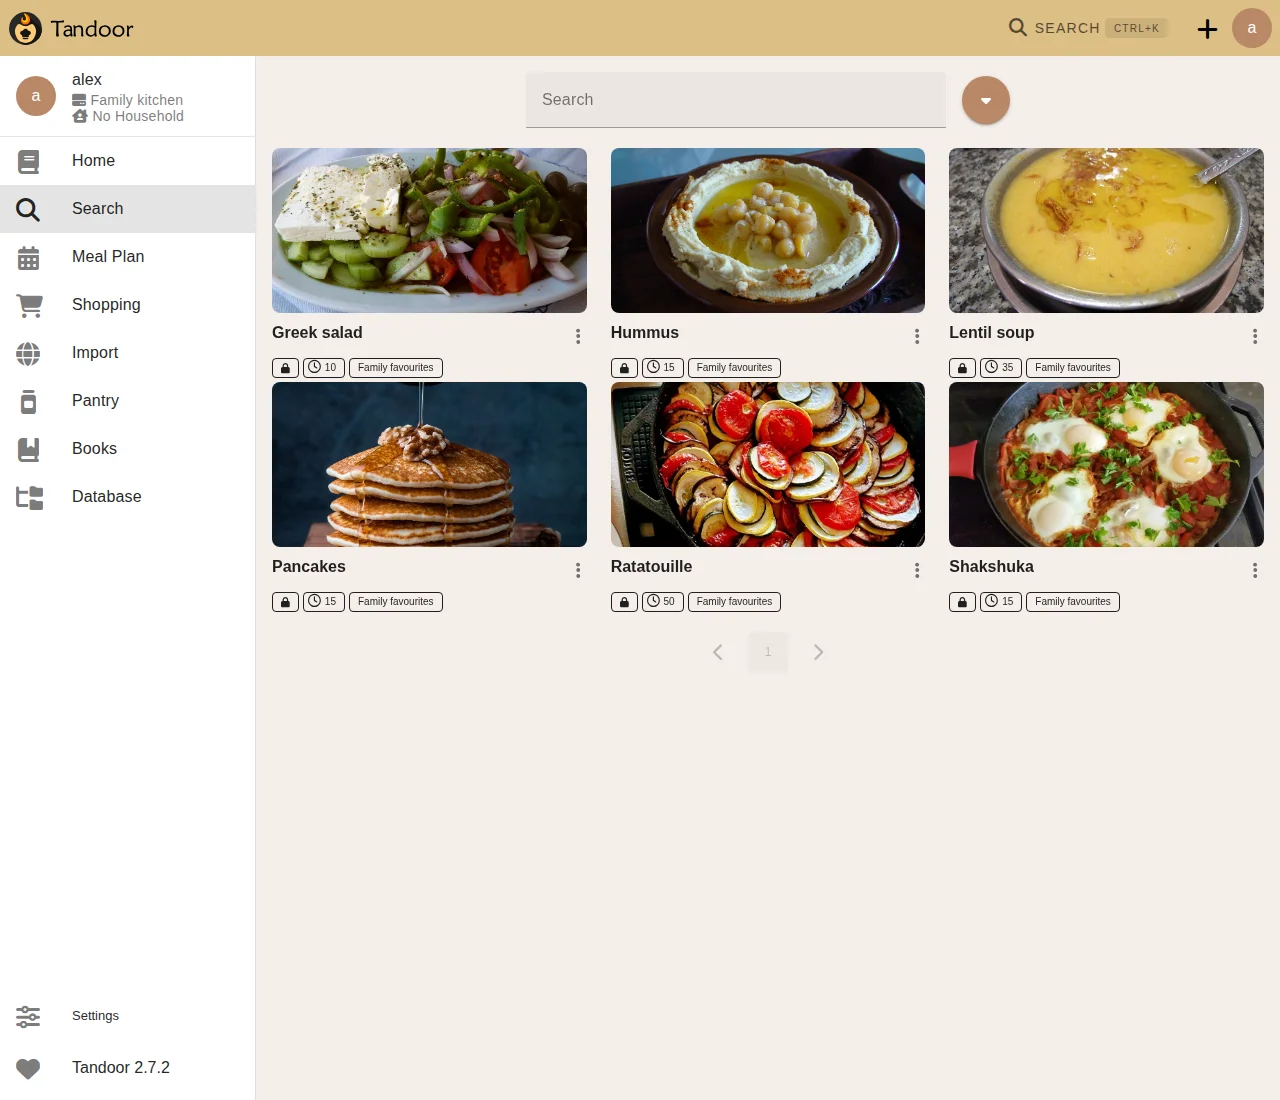
Task: Open the Hummus recipe image
Action: (x=768, y=230)
